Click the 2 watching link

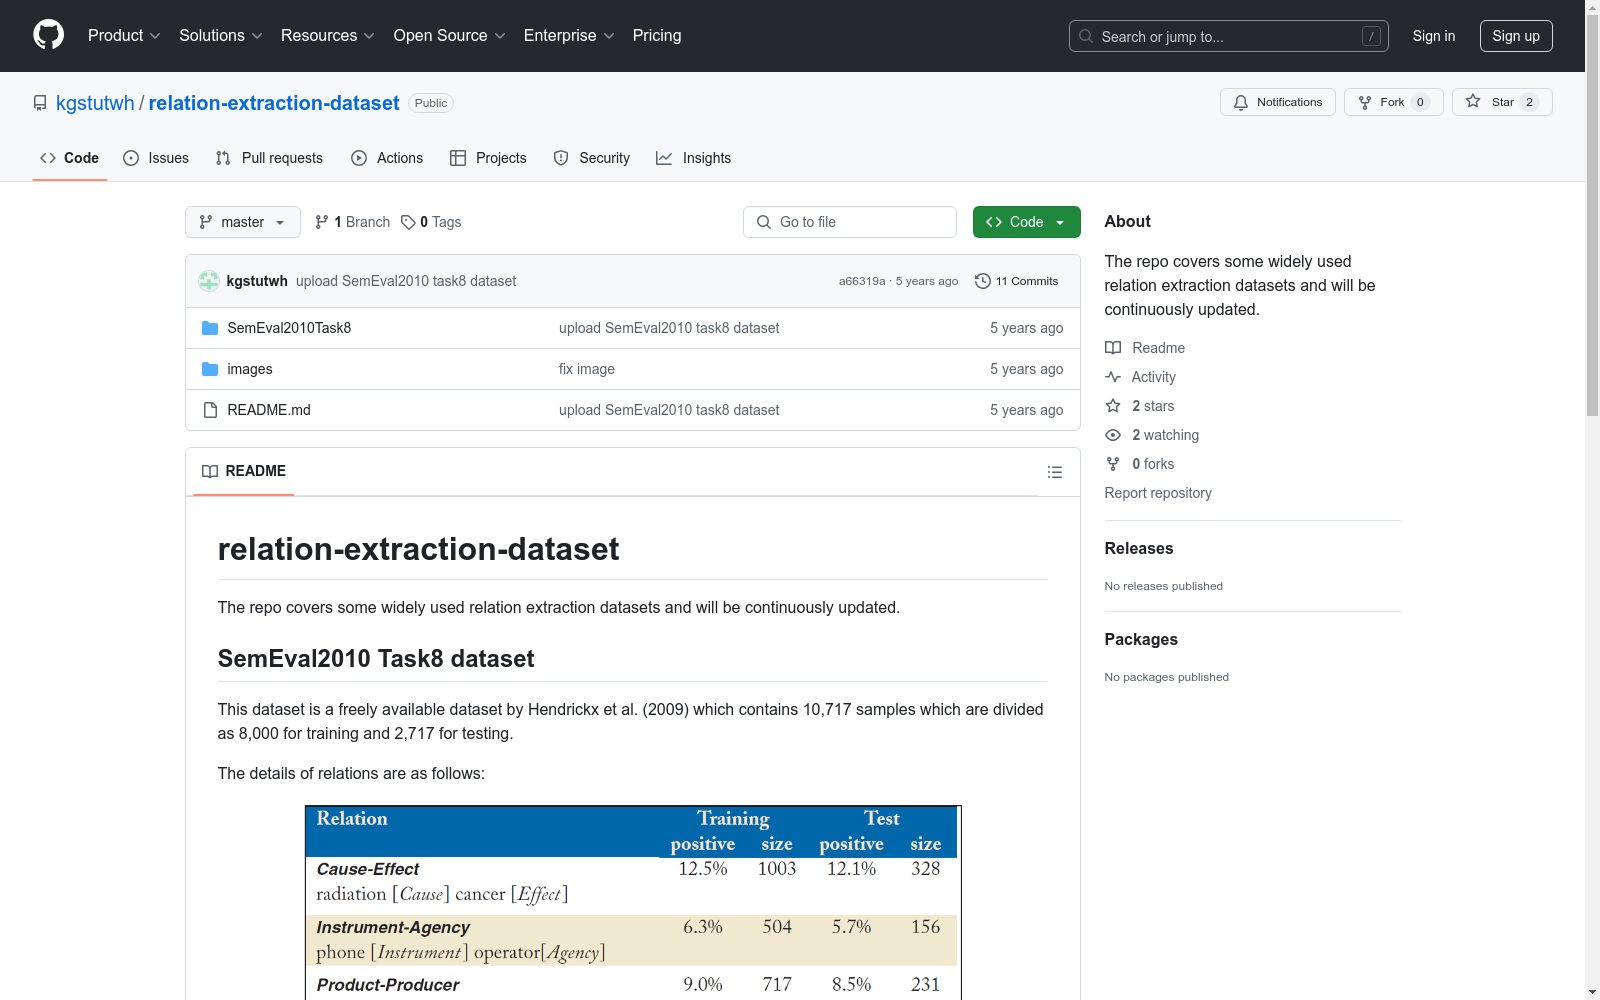pyautogui.click(x=1165, y=435)
